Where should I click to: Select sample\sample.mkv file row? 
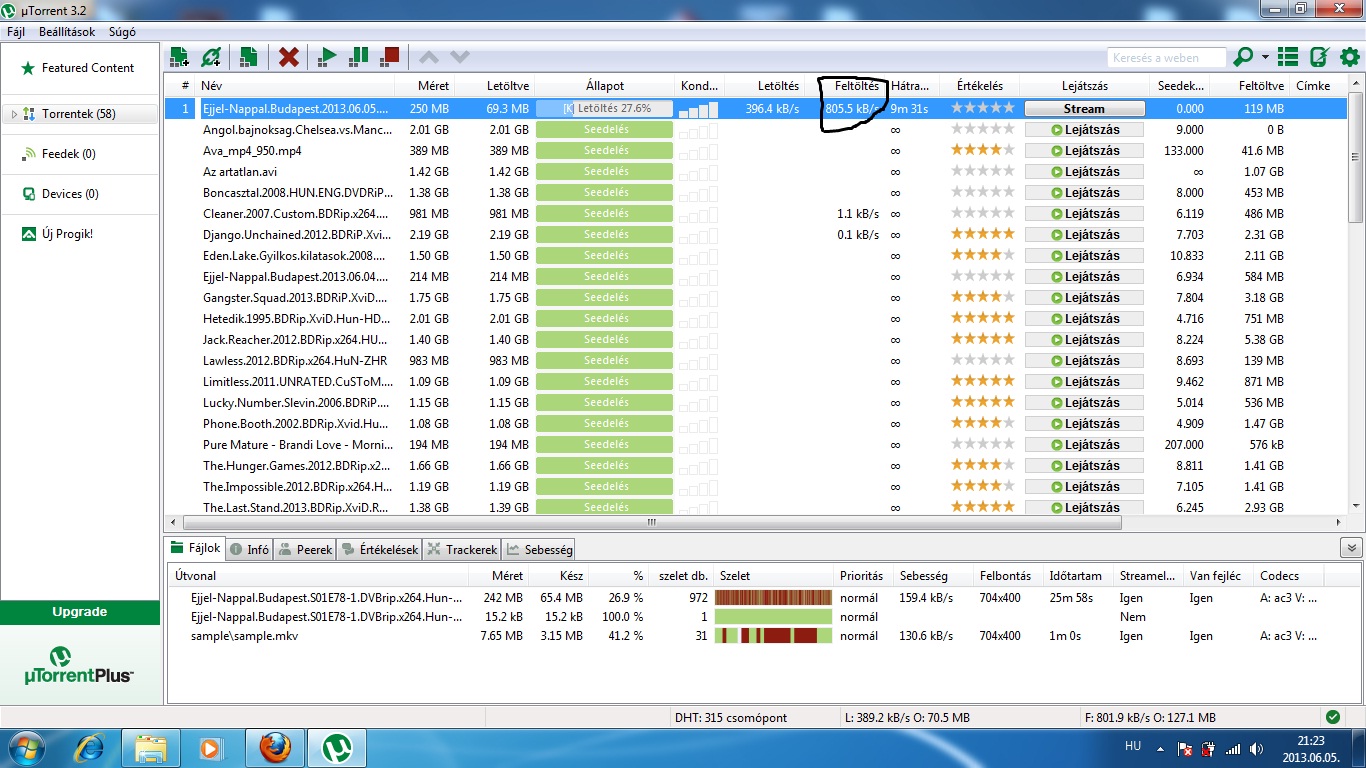pos(765,636)
